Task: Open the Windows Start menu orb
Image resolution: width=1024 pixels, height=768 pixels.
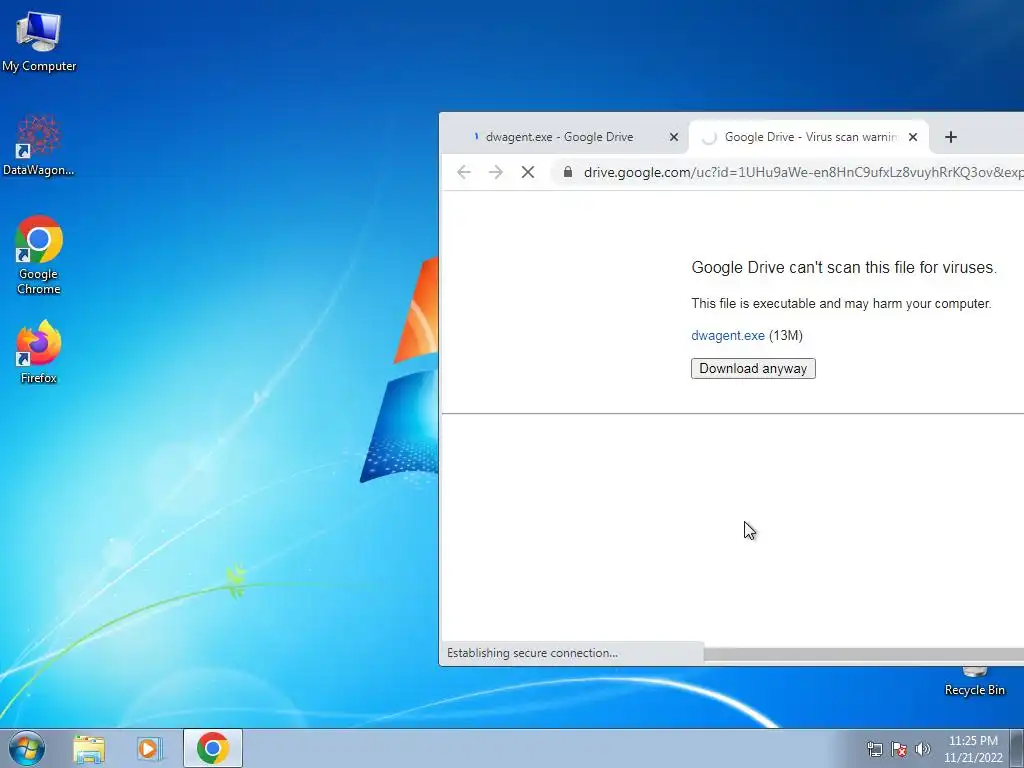Action: tap(27, 748)
